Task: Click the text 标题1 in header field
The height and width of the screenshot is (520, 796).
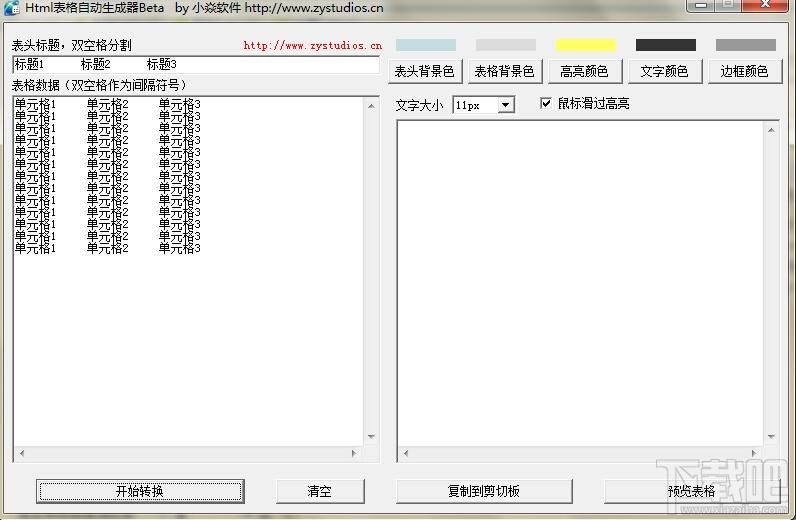Action: (29, 64)
